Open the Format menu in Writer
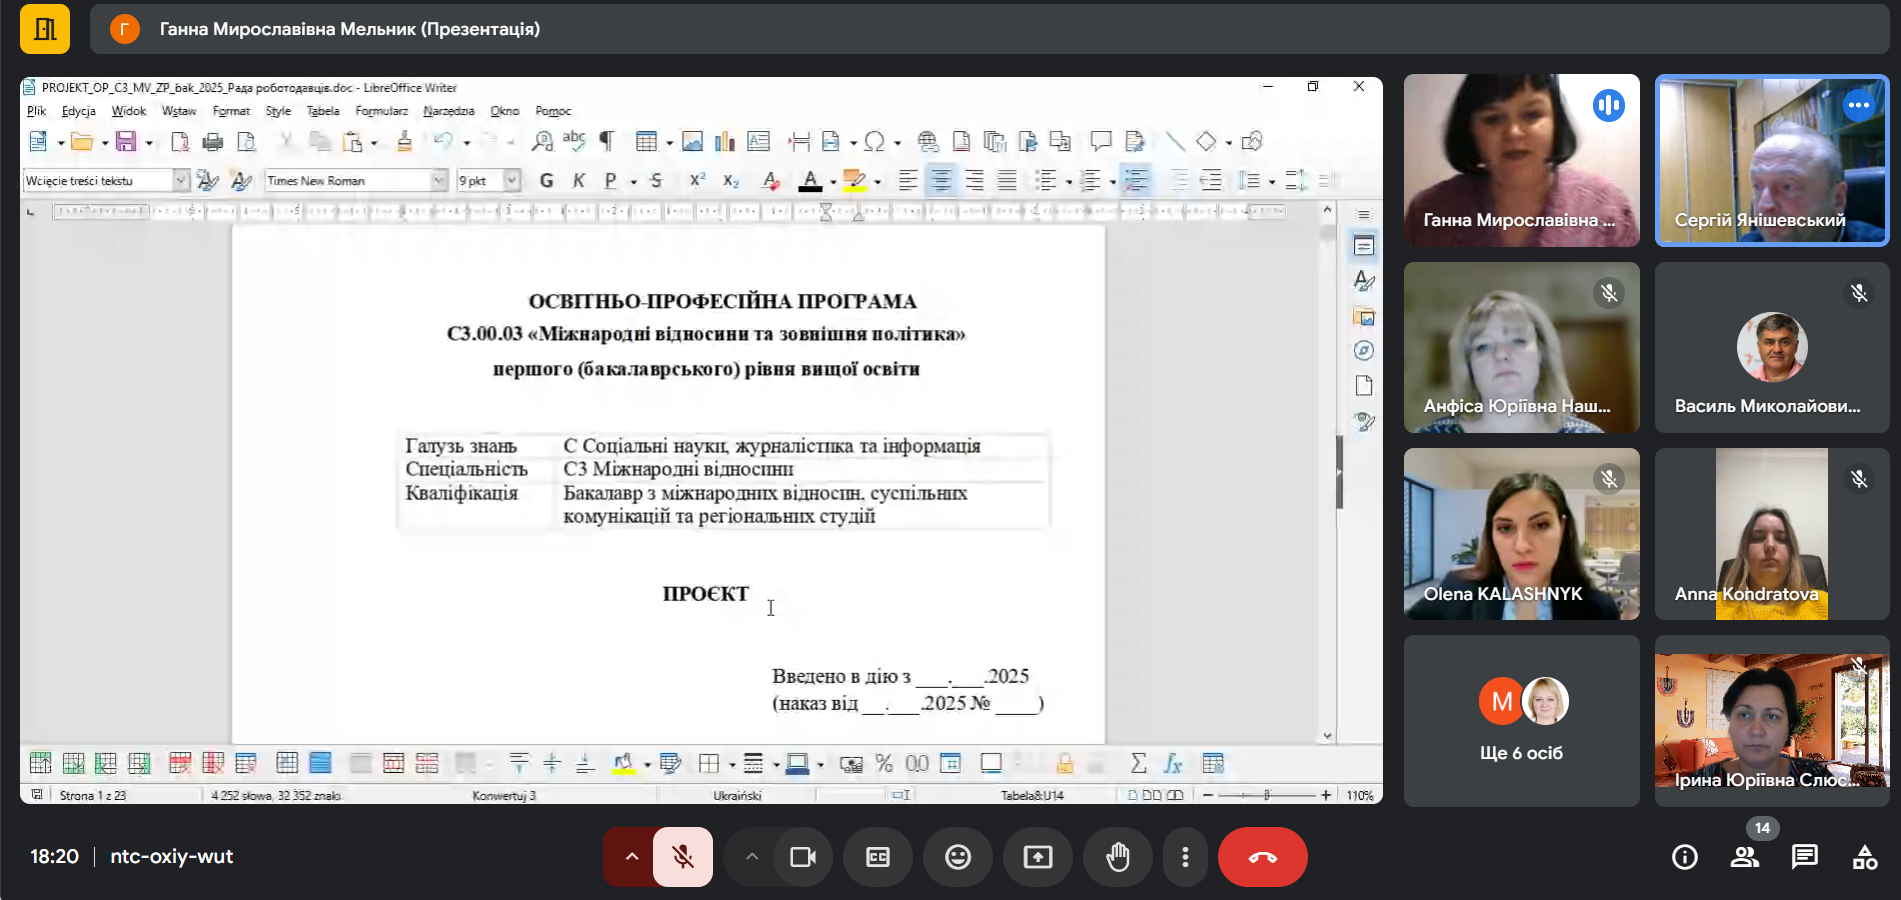 [x=231, y=111]
